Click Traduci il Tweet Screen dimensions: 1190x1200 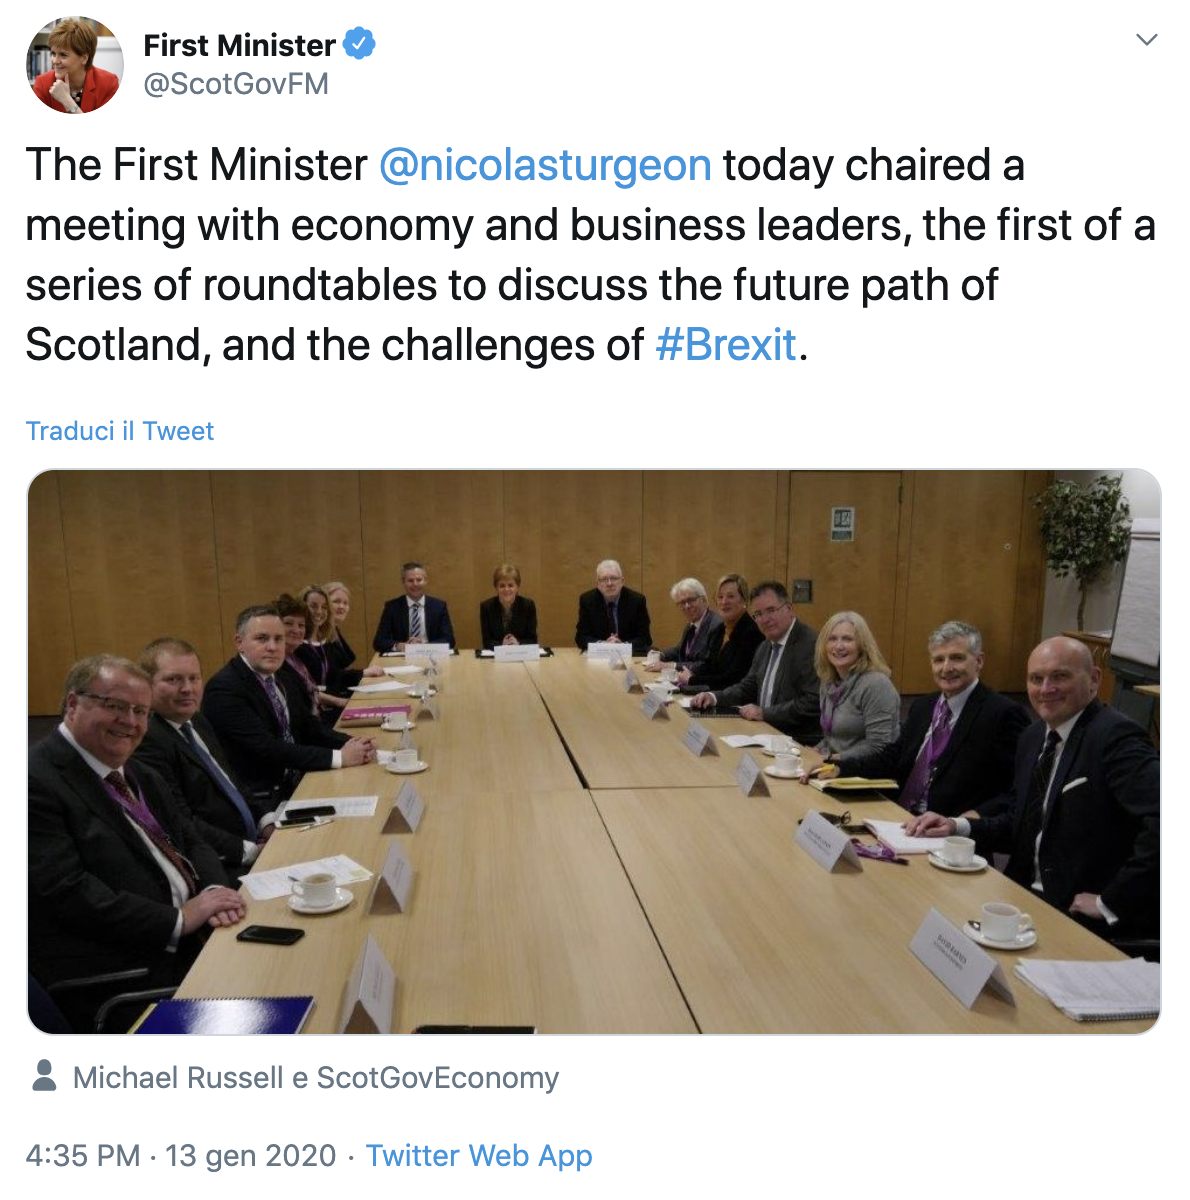click(x=120, y=431)
